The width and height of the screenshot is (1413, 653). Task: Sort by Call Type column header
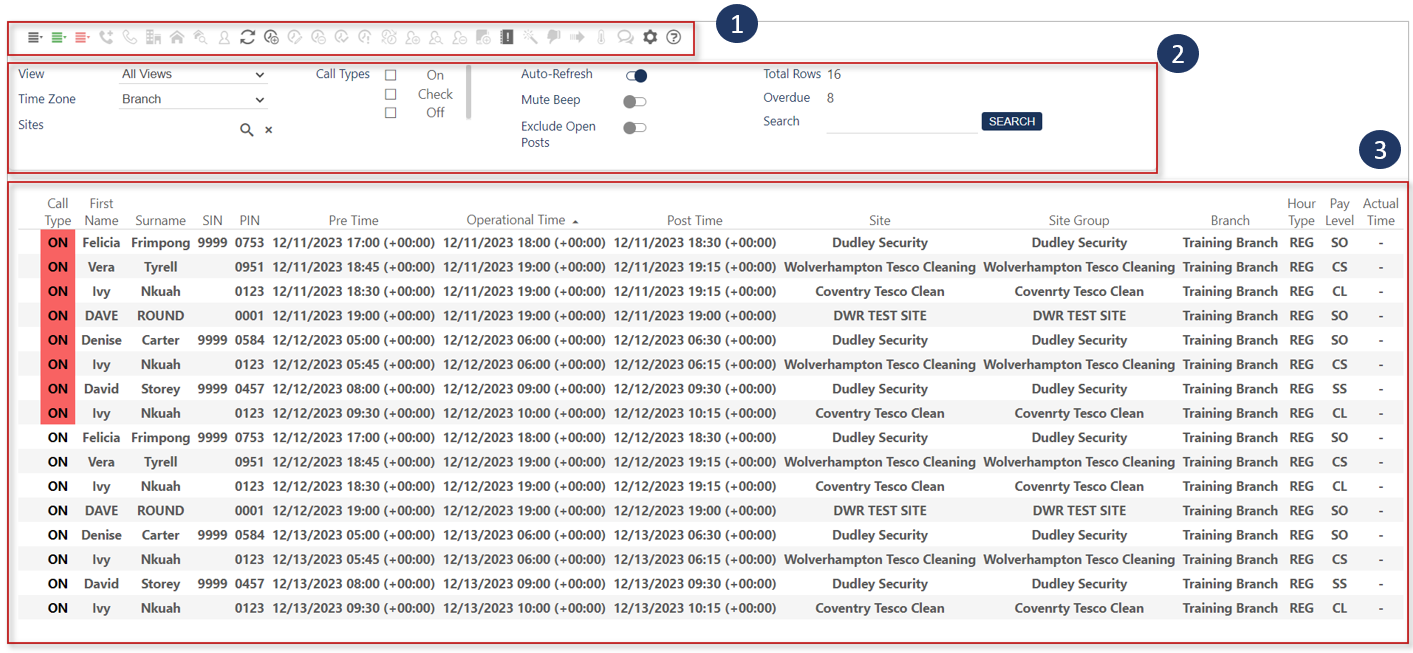(58, 212)
